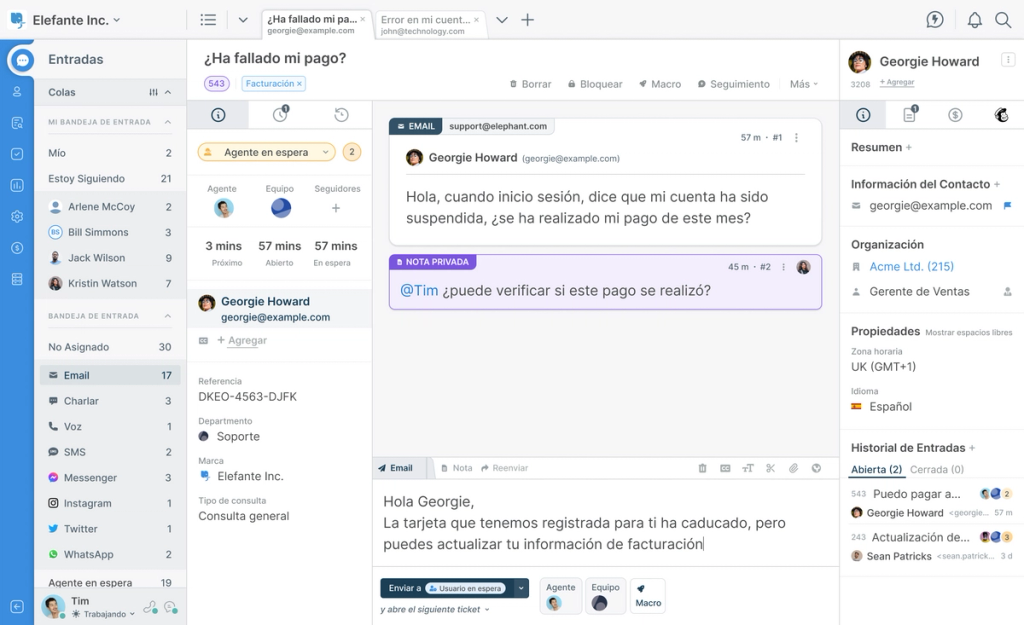This screenshot has width=1024, height=625.
Task: Toggle the Nota private note mode
Action: 456,468
